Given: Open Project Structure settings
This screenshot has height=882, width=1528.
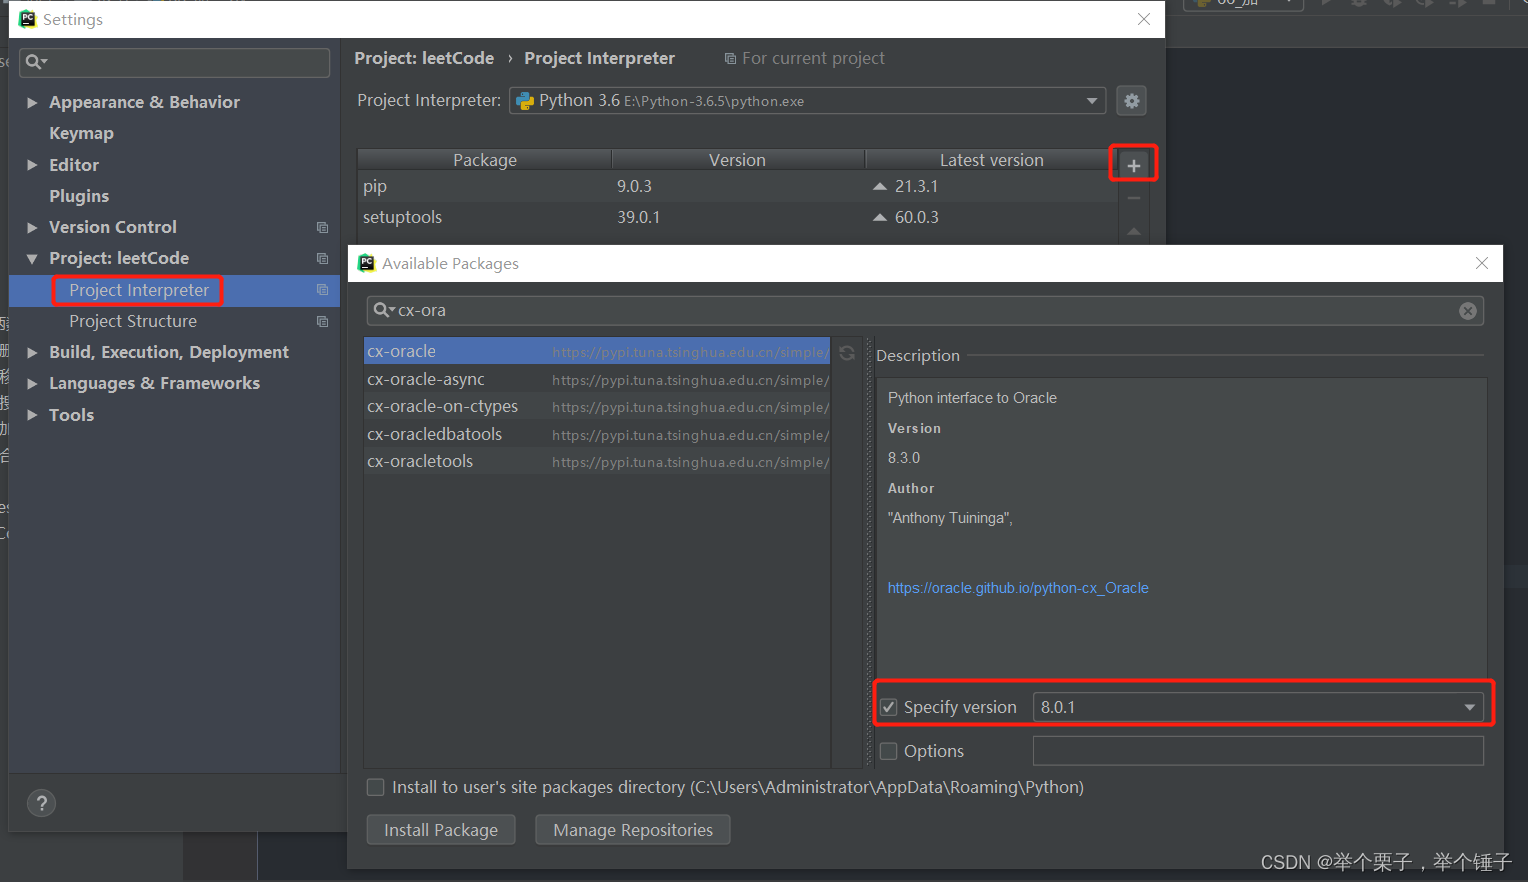Looking at the screenshot, I should point(133,321).
